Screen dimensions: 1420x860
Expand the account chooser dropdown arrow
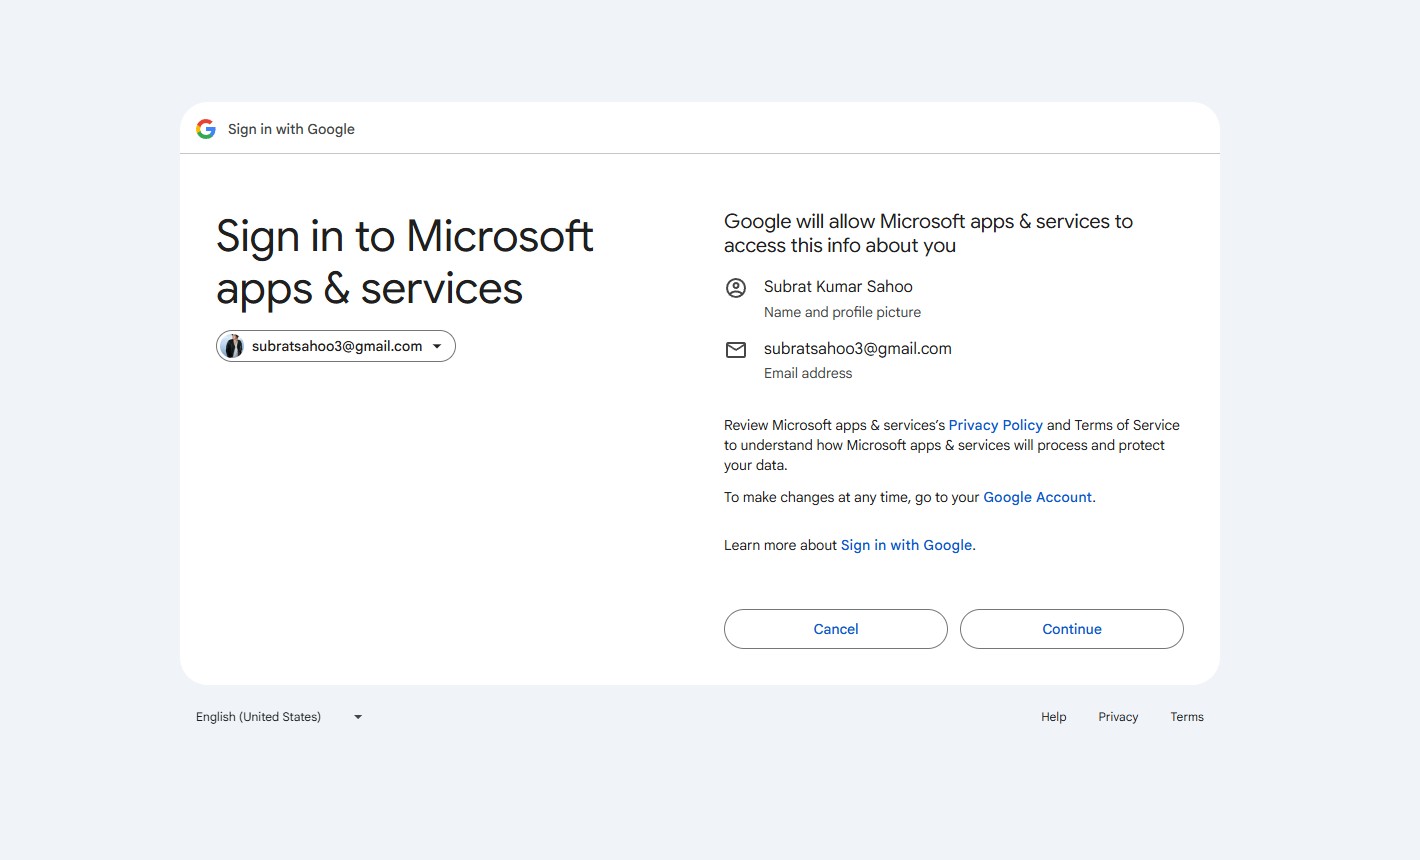pyautogui.click(x=437, y=346)
